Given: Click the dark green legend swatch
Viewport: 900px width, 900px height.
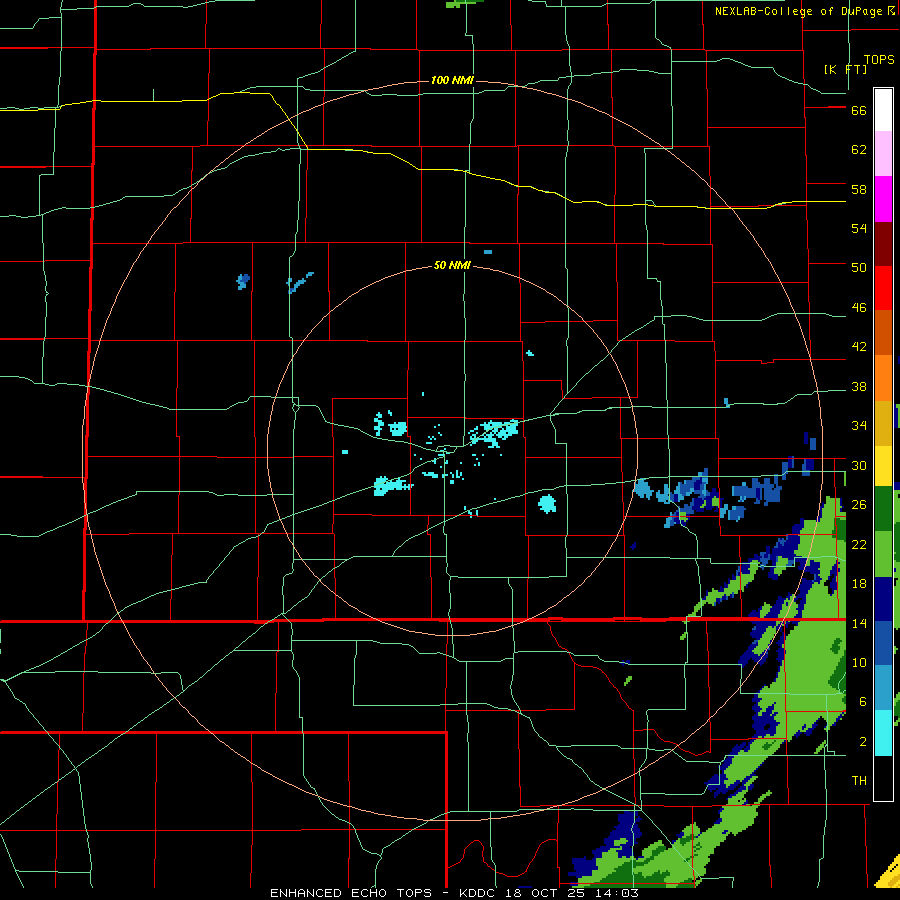Looking at the screenshot, I should point(883,509).
